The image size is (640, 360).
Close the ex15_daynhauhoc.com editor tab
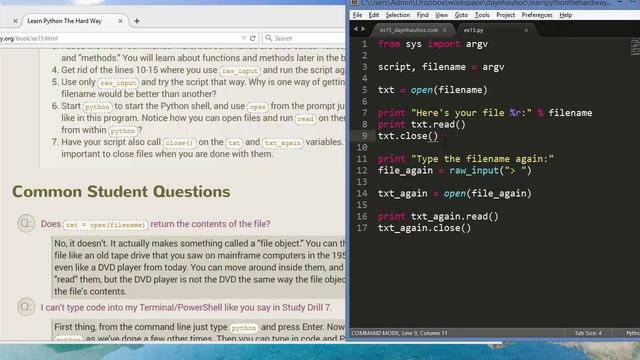(x=444, y=30)
